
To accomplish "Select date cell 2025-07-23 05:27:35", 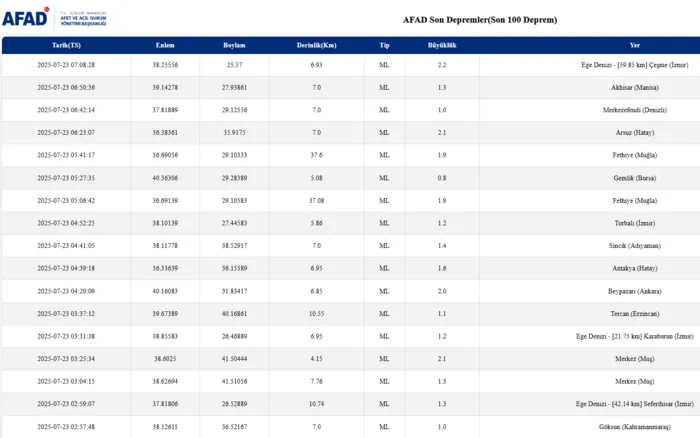I will [x=66, y=178].
